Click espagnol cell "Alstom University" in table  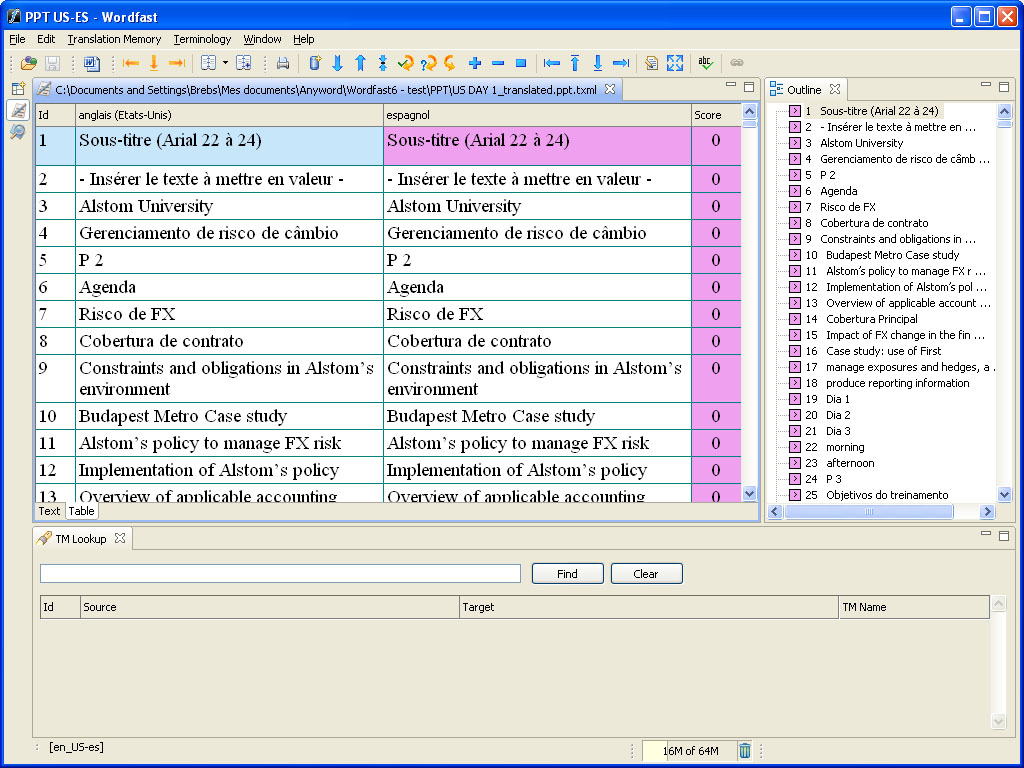(x=537, y=206)
